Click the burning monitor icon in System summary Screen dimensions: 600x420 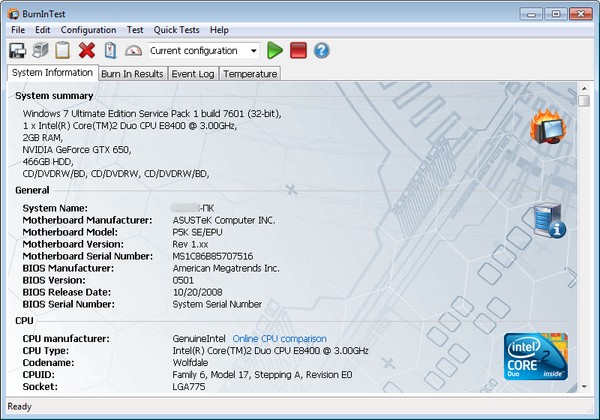point(549,127)
